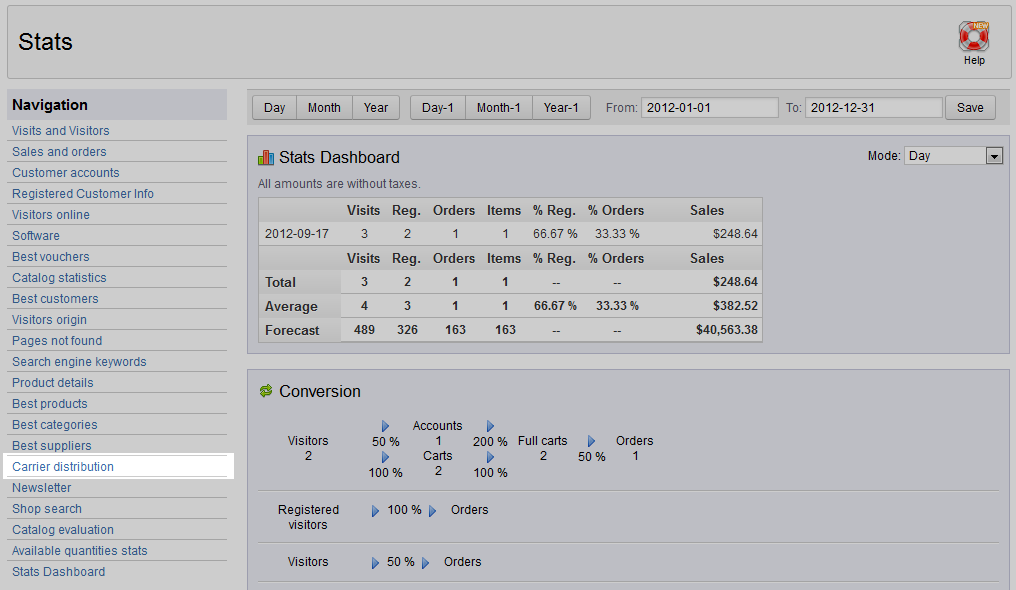Click the Average sales $382.52
The height and width of the screenshot is (590, 1016).
[x=735, y=306]
